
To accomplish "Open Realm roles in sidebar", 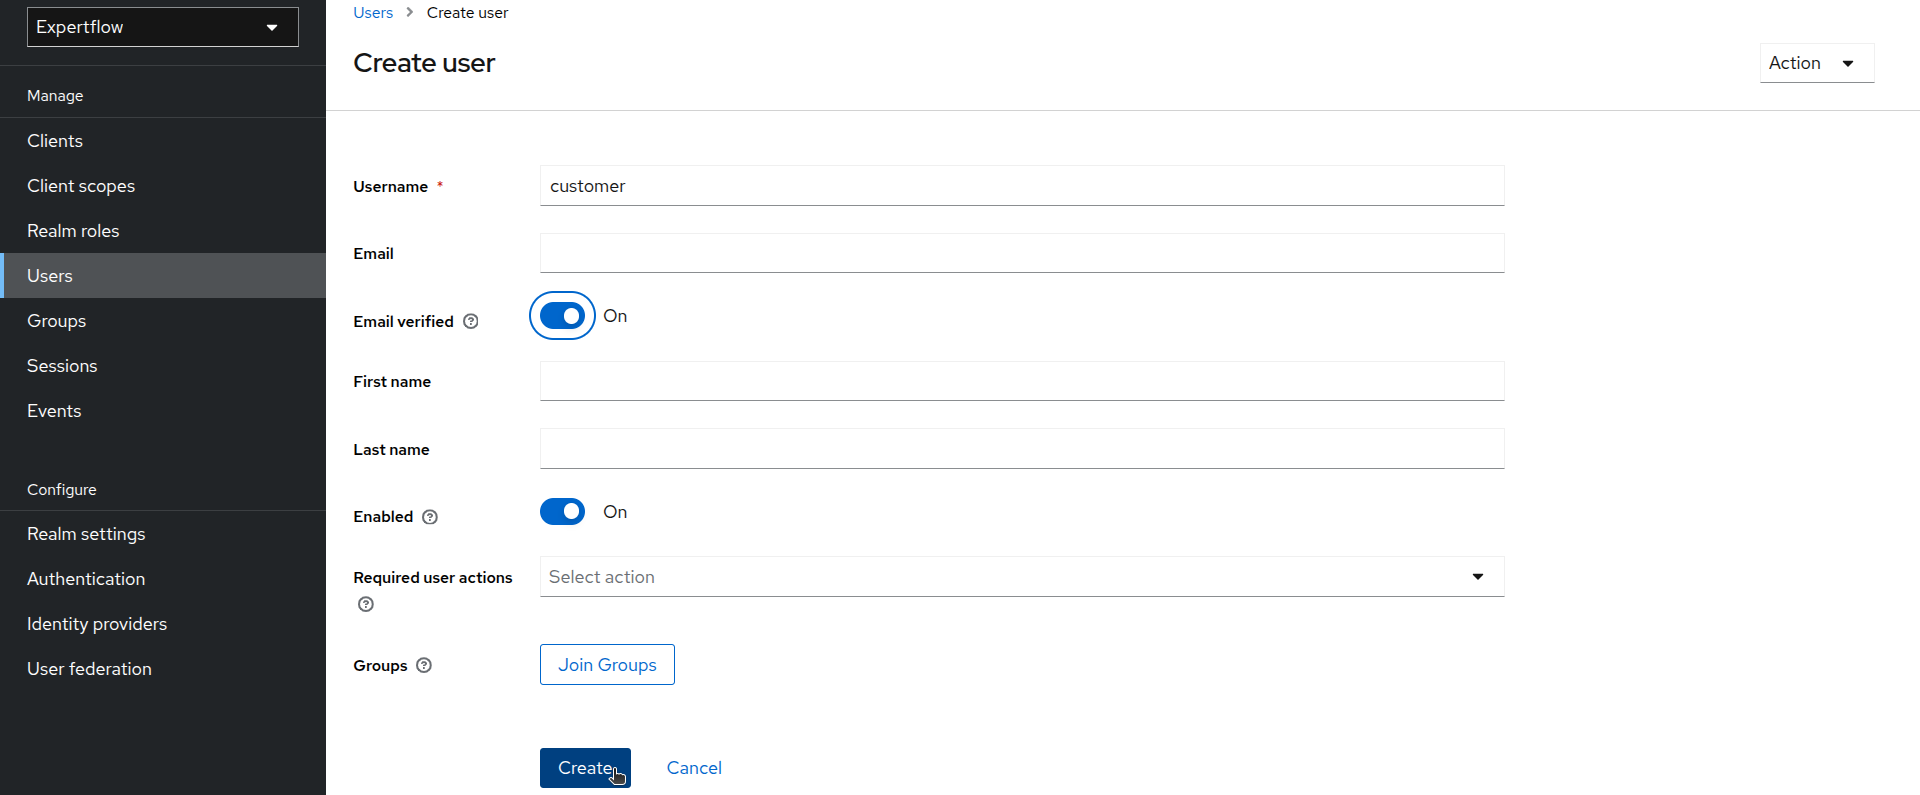I will 73,231.
